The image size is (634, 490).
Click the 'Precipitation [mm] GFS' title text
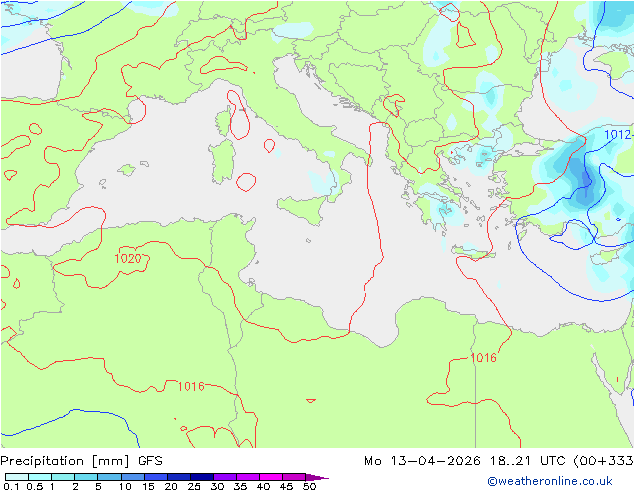click(81, 461)
